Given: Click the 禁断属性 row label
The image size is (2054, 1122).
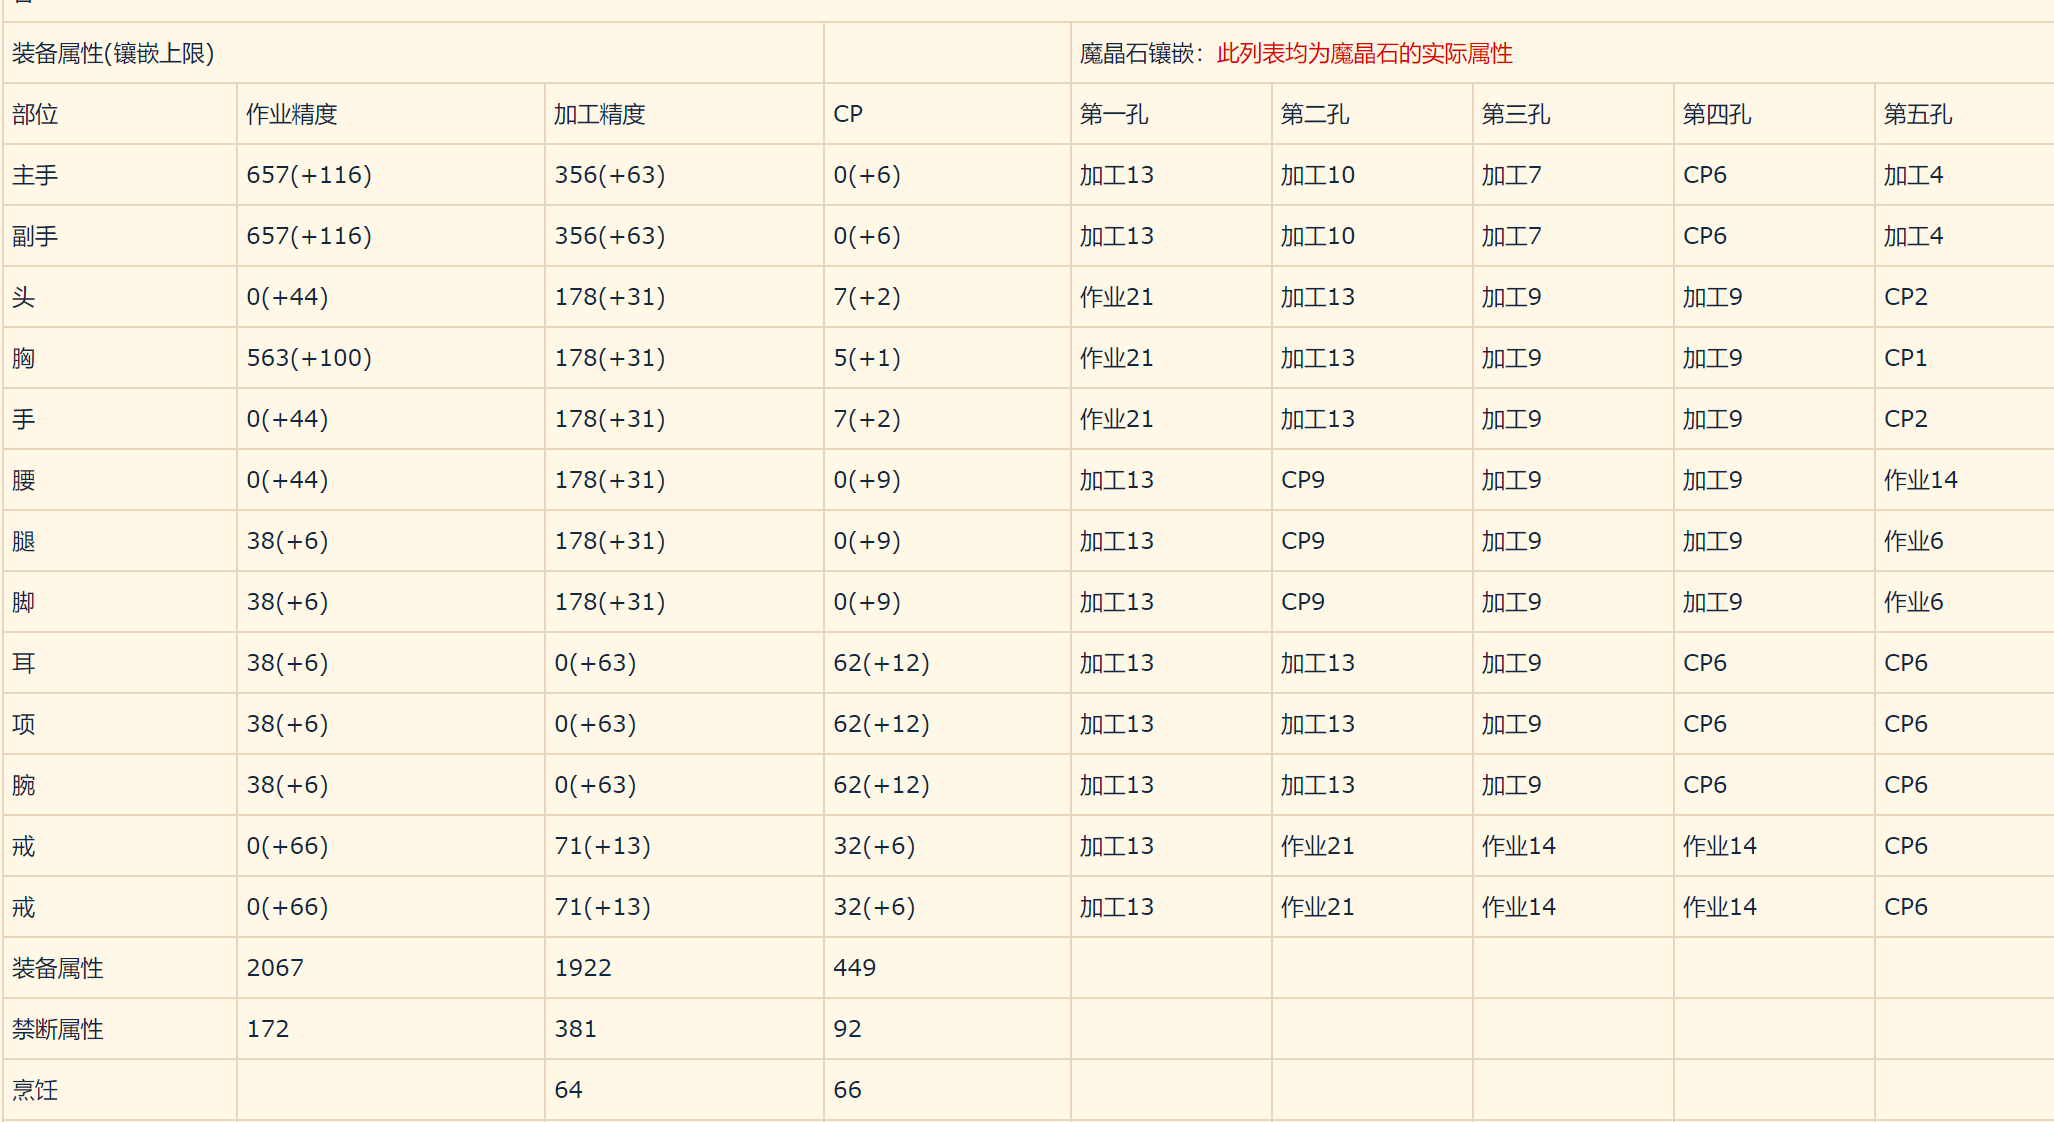Looking at the screenshot, I should point(58,1029).
